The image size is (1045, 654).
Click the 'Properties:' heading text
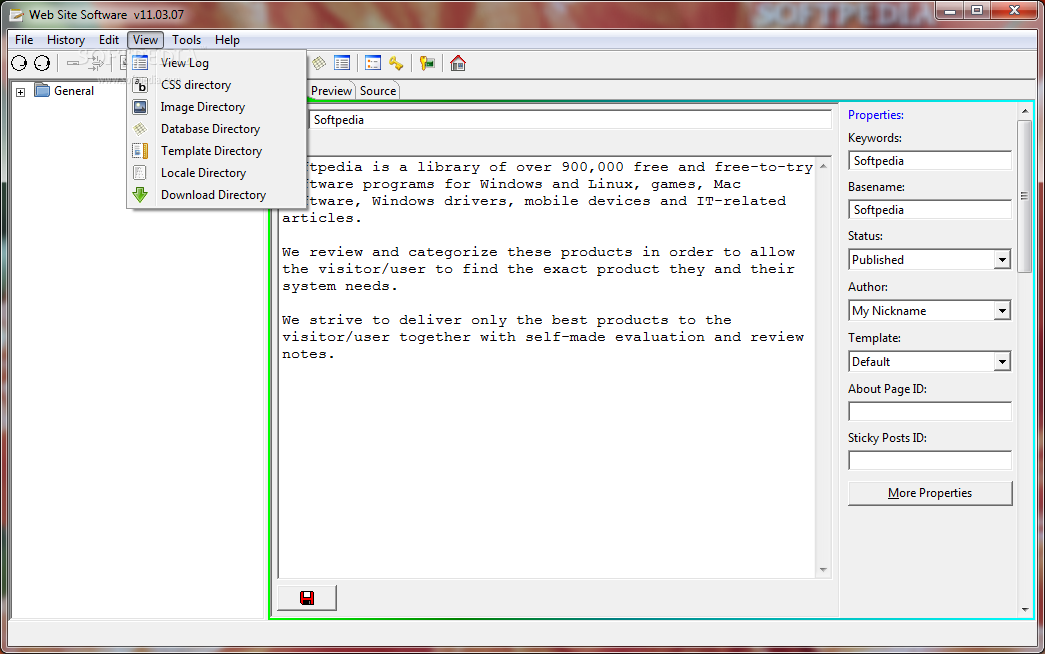click(x=876, y=115)
